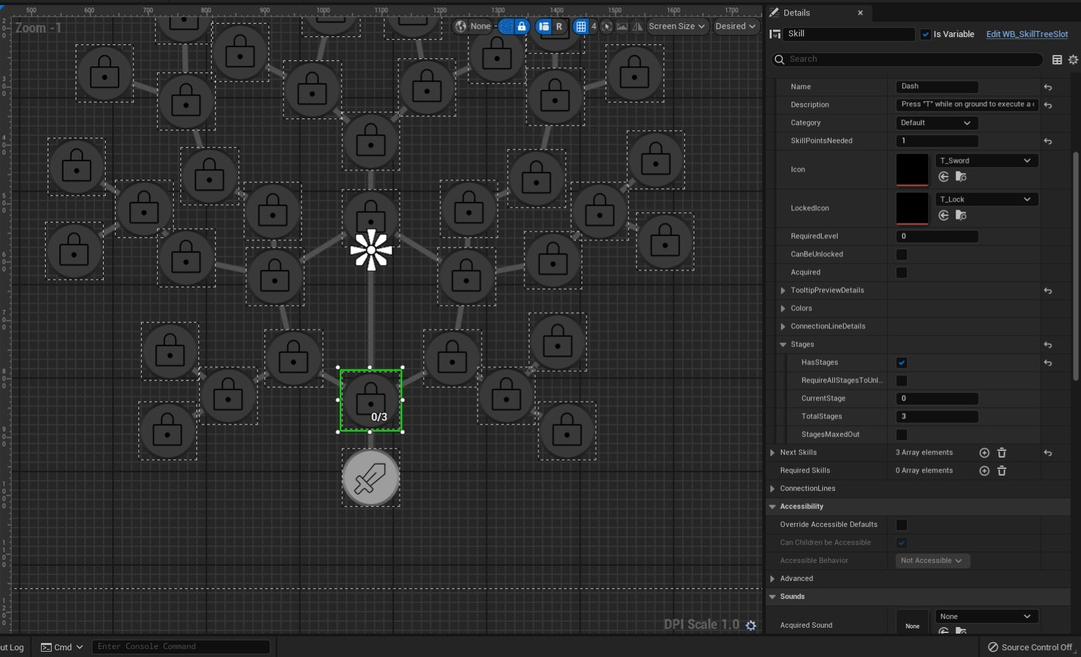
Task: Open Edit WB_SkillTreeSlot link
Action: [x=1027, y=34]
